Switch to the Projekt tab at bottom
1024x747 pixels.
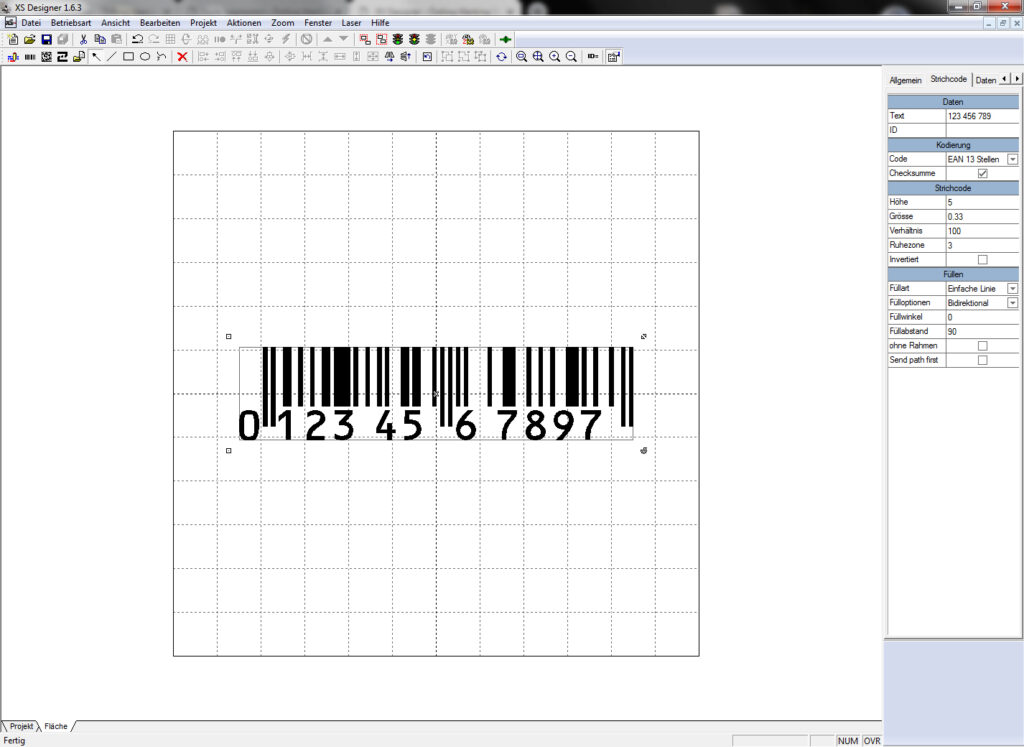[x=21, y=726]
